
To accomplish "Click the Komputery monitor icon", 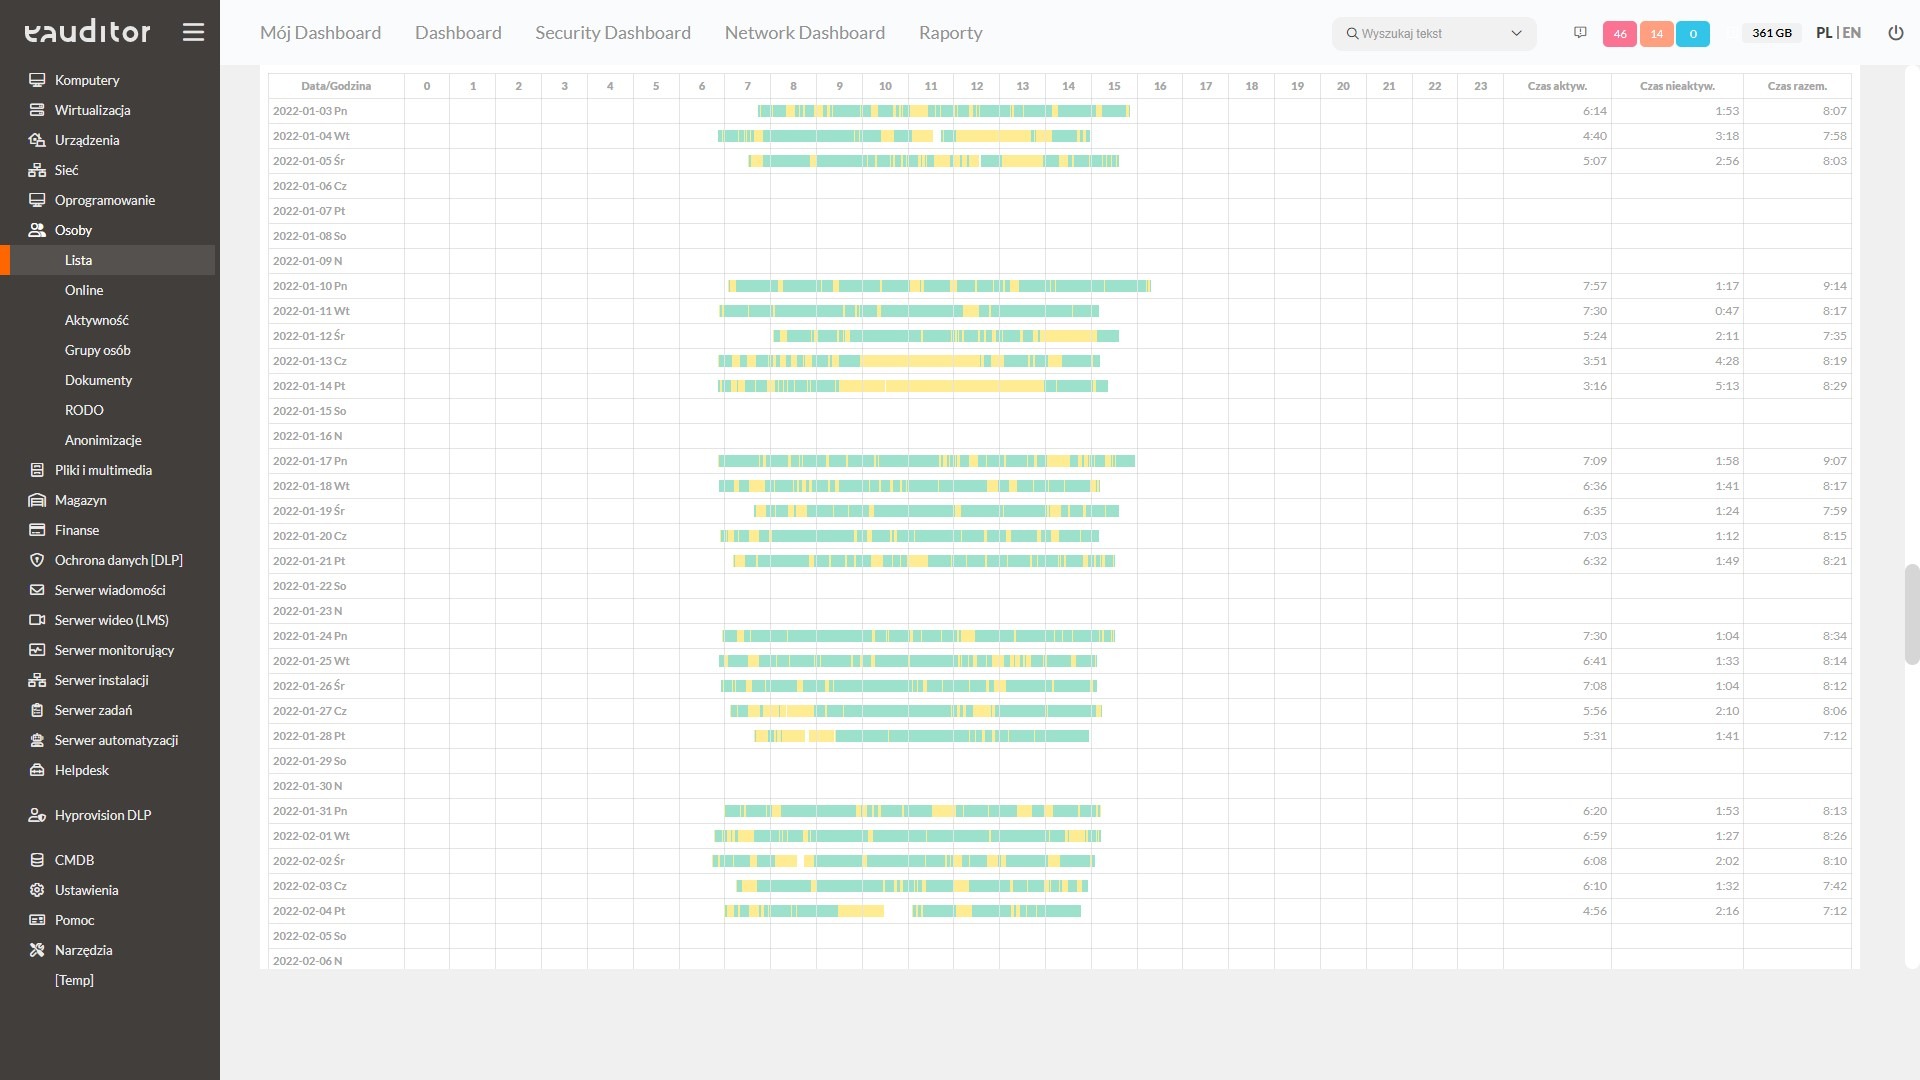I will coord(37,80).
